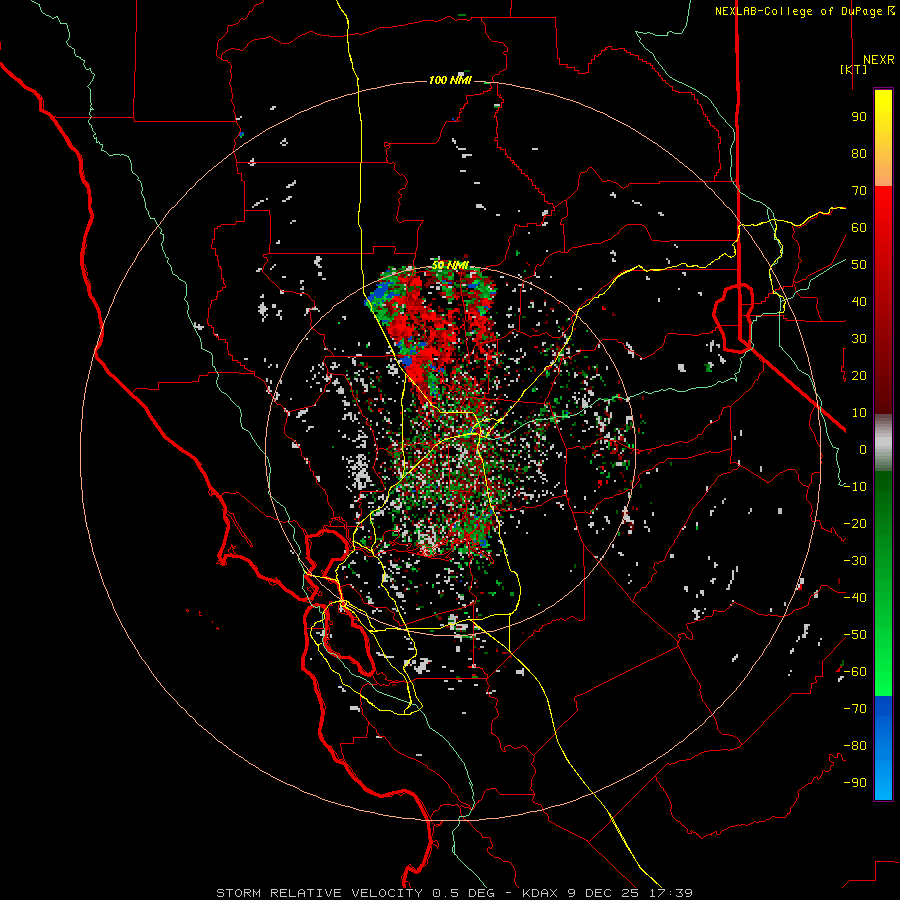Click the NEXLAB-College of DuPage credit text

[799, 11]
